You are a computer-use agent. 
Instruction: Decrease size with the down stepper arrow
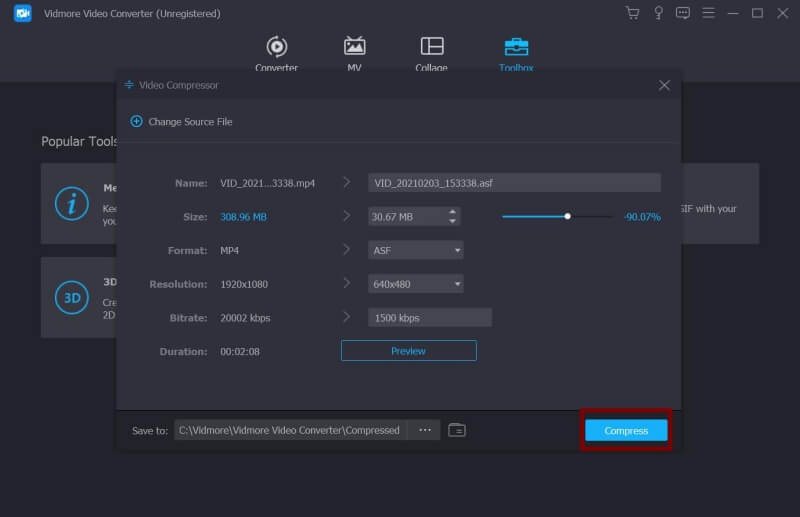453,221
